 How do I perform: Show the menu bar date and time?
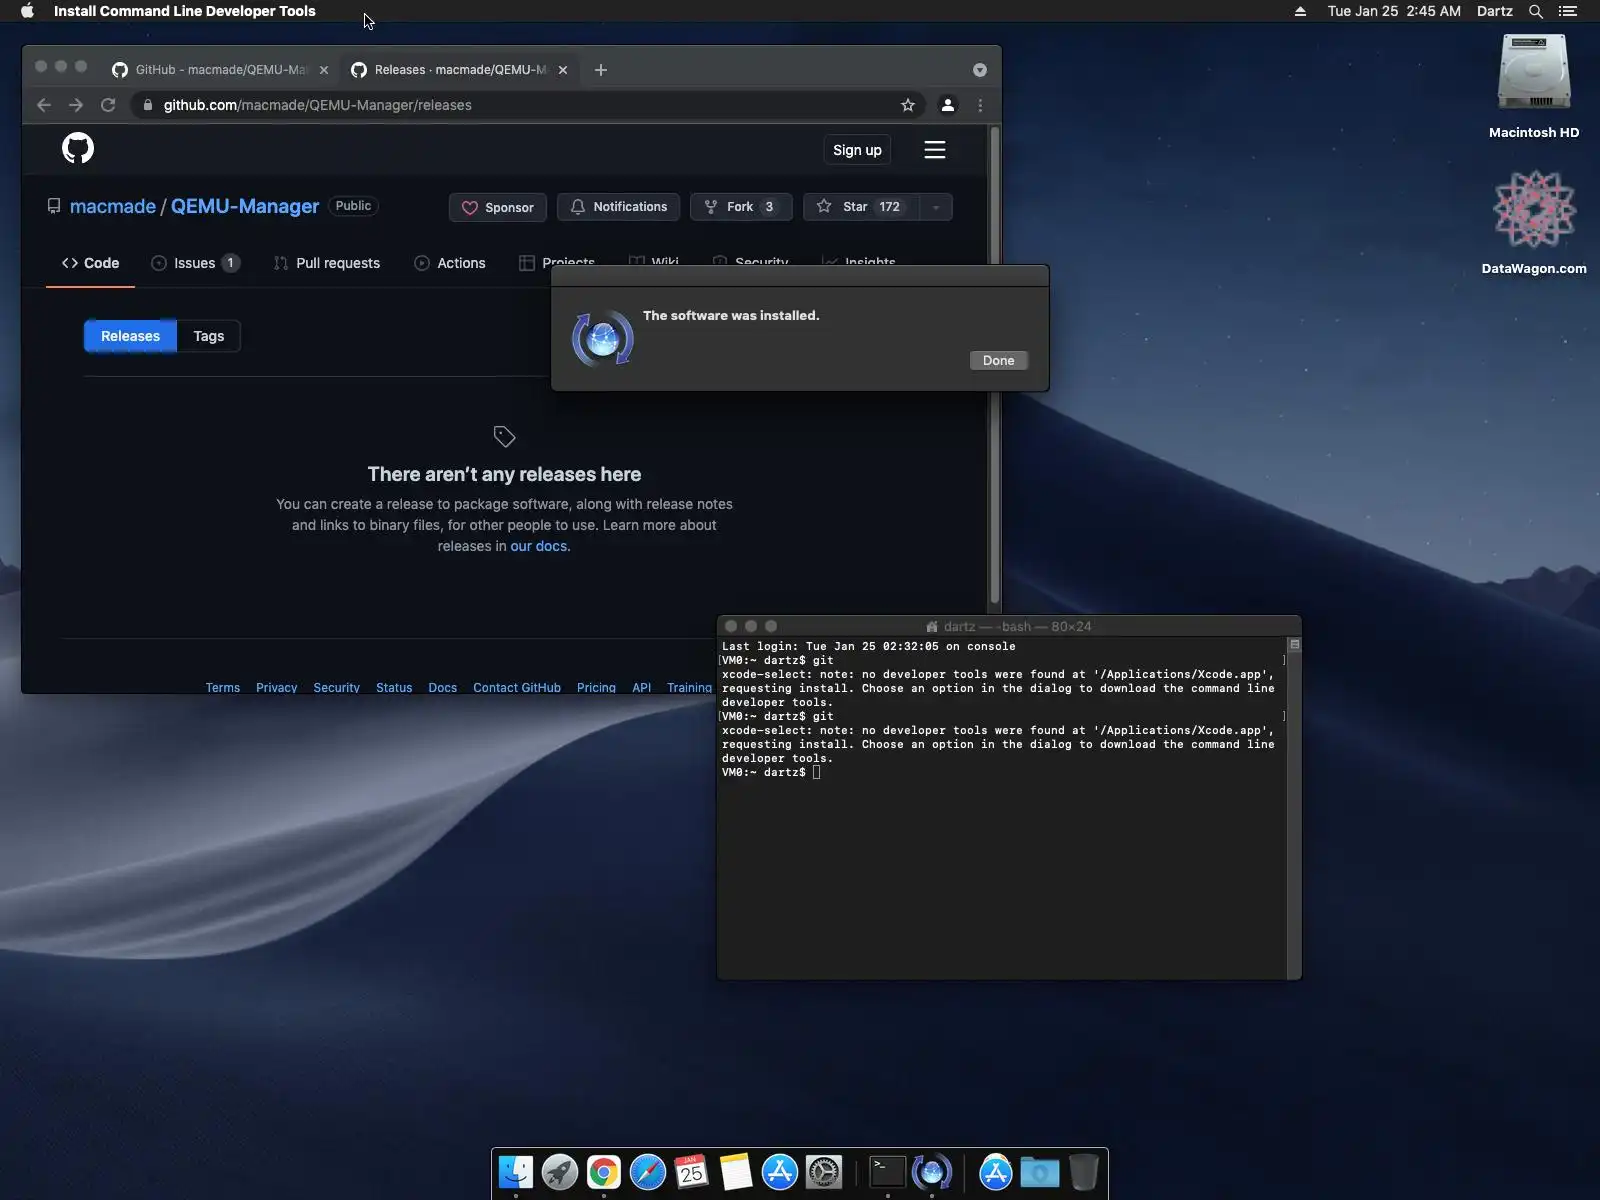click(1394, 11)
